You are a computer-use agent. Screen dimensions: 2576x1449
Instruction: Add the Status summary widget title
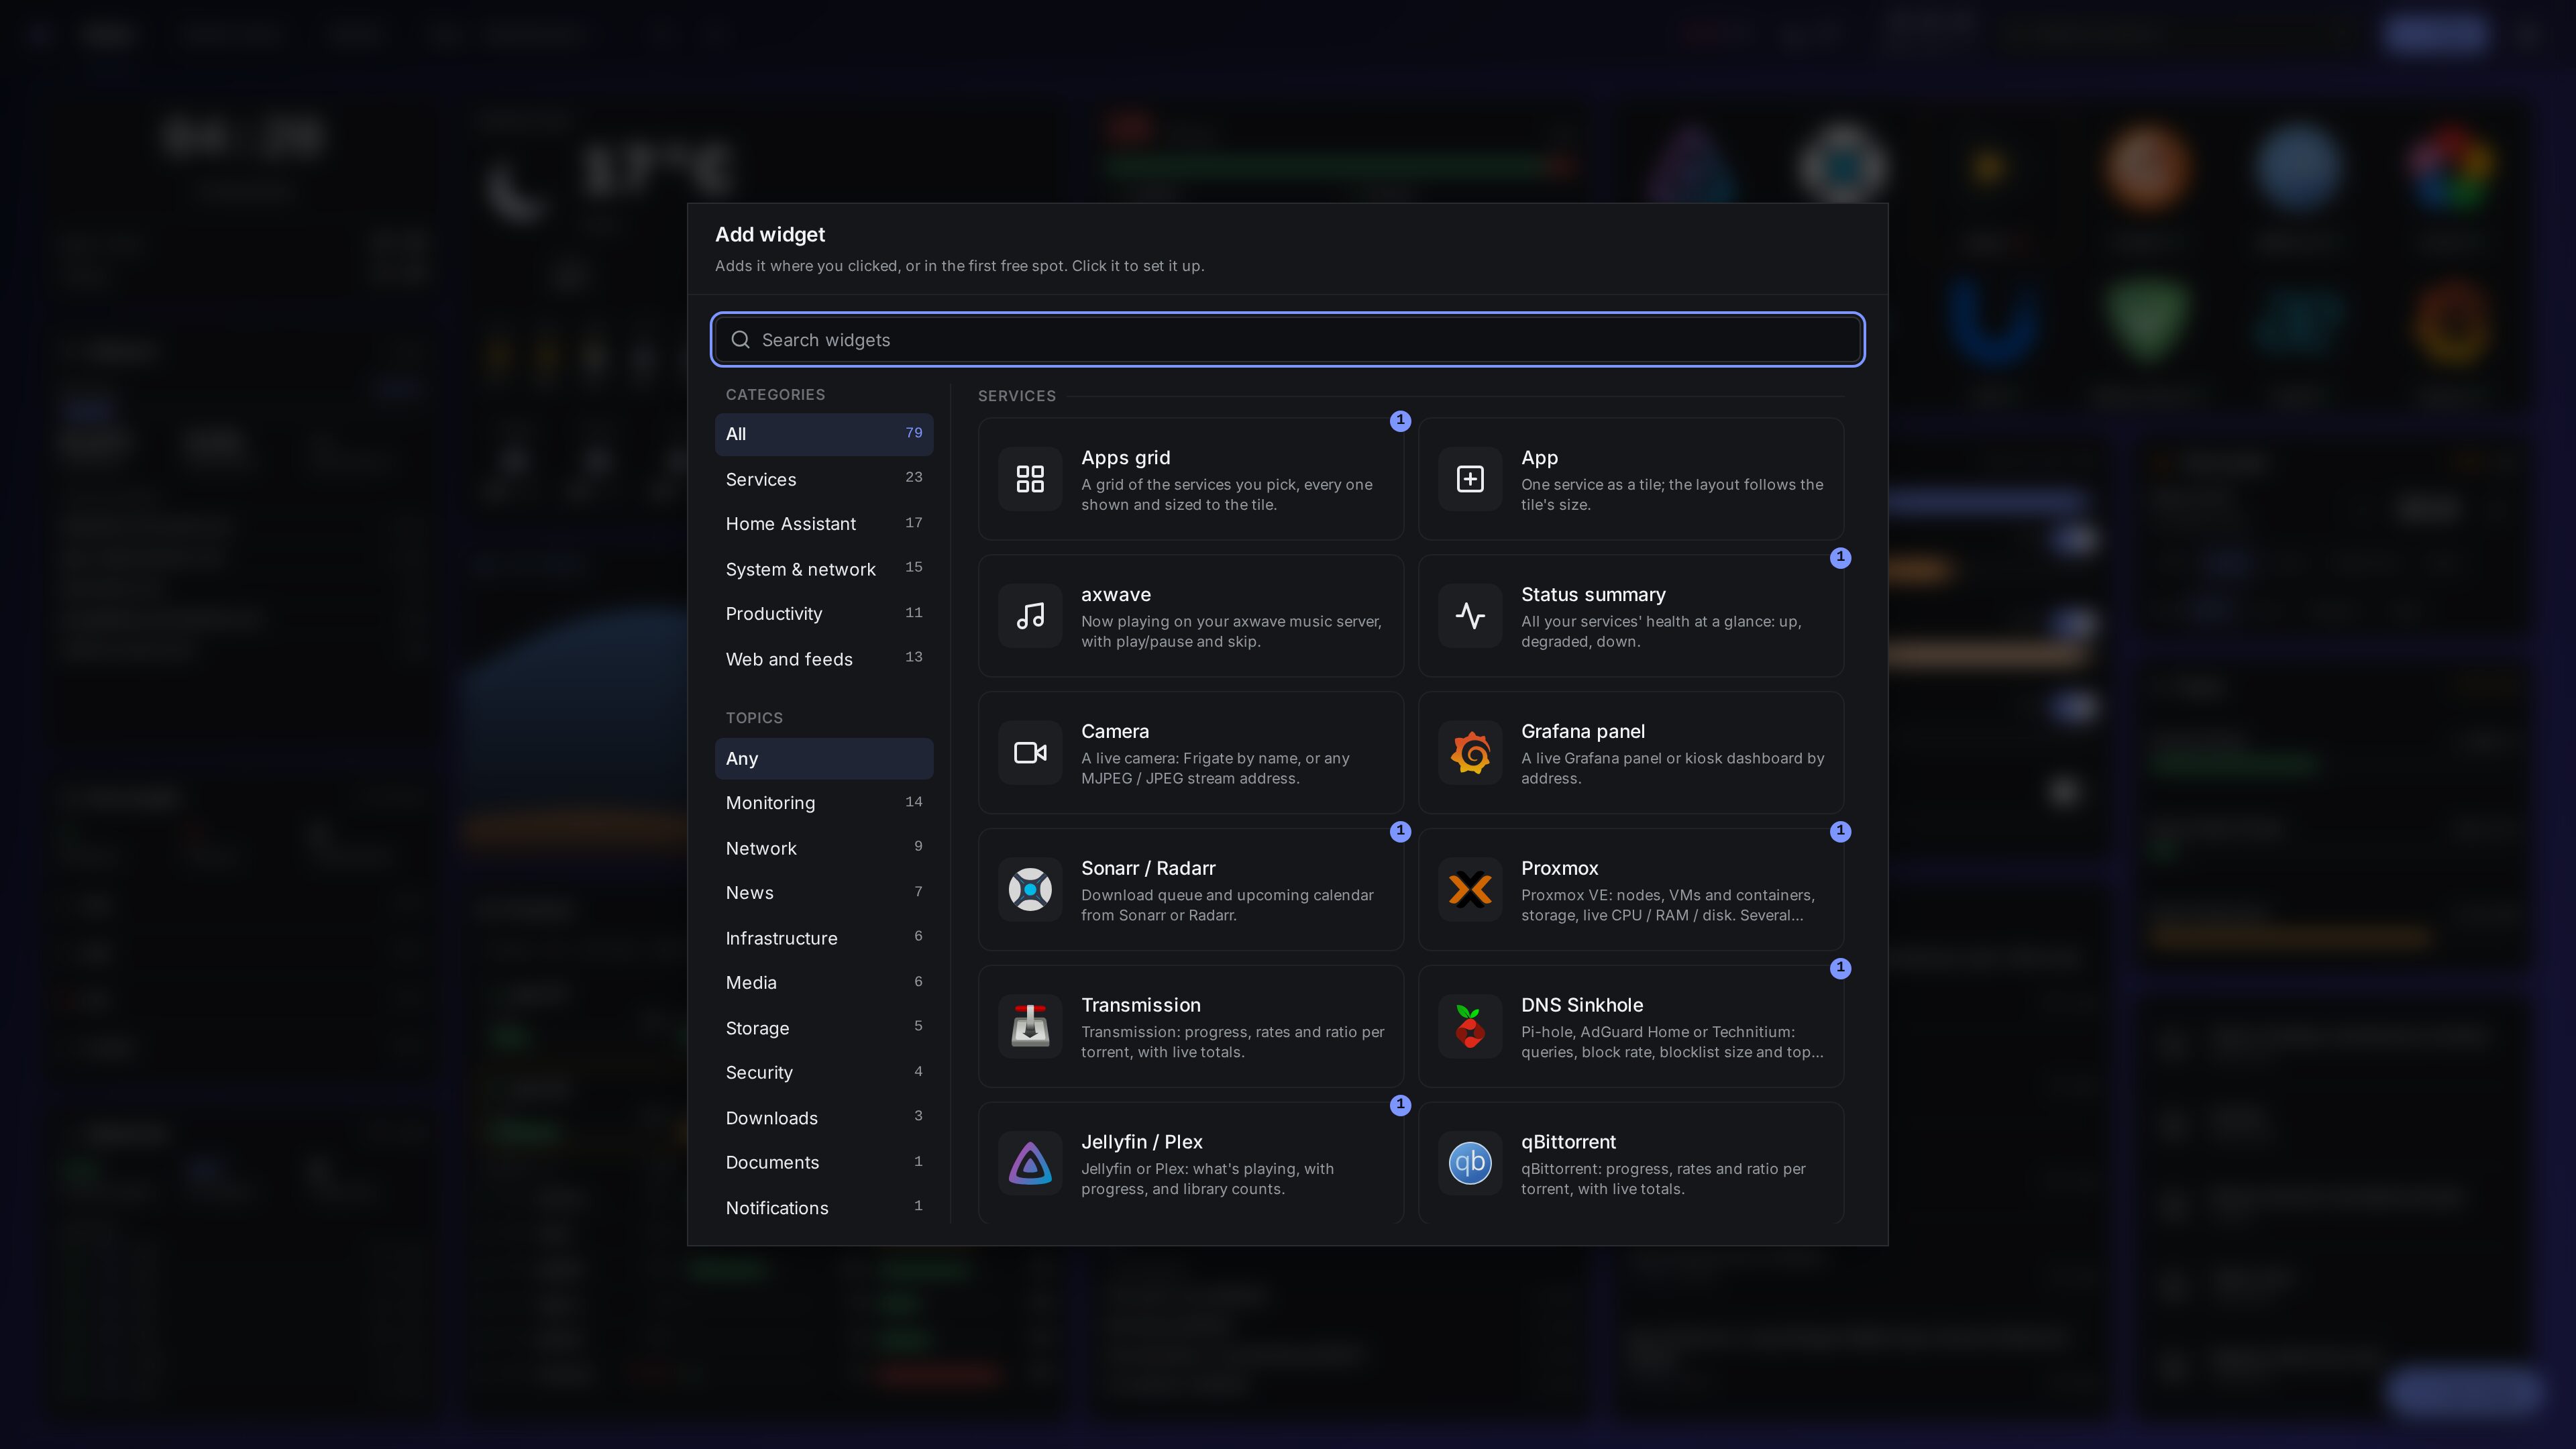(1593, 595)
